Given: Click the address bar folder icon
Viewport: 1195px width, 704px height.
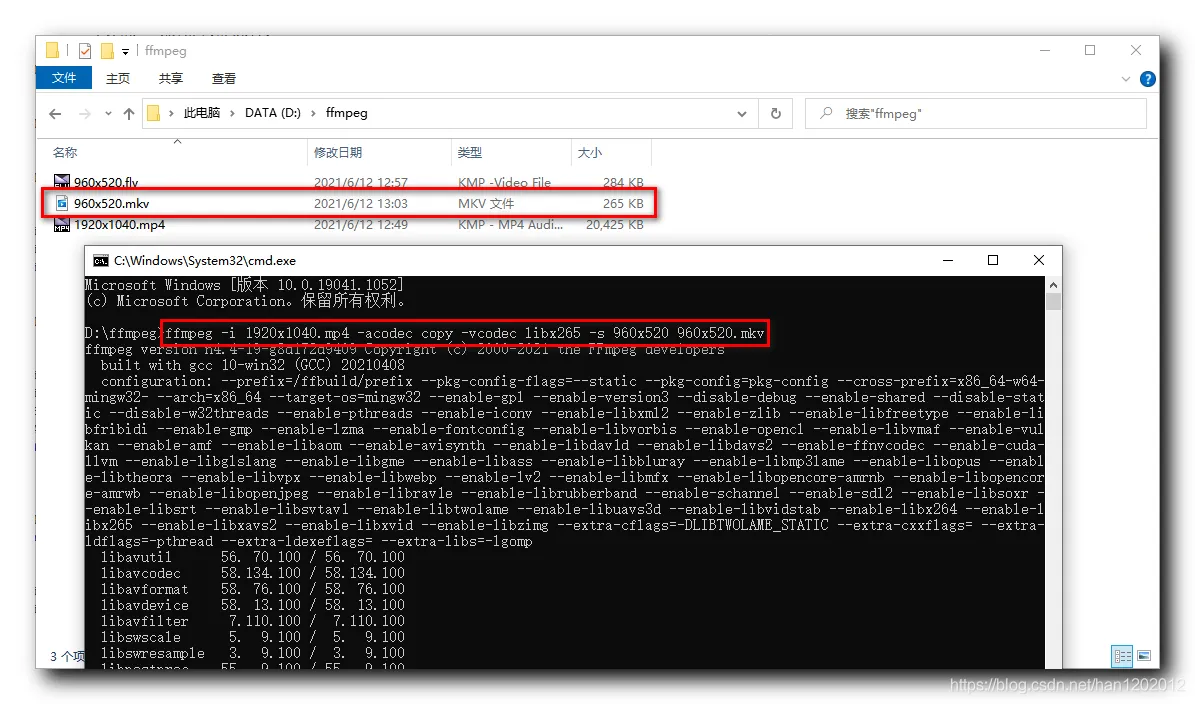Looking at the screenshot, I should (153, 114).
